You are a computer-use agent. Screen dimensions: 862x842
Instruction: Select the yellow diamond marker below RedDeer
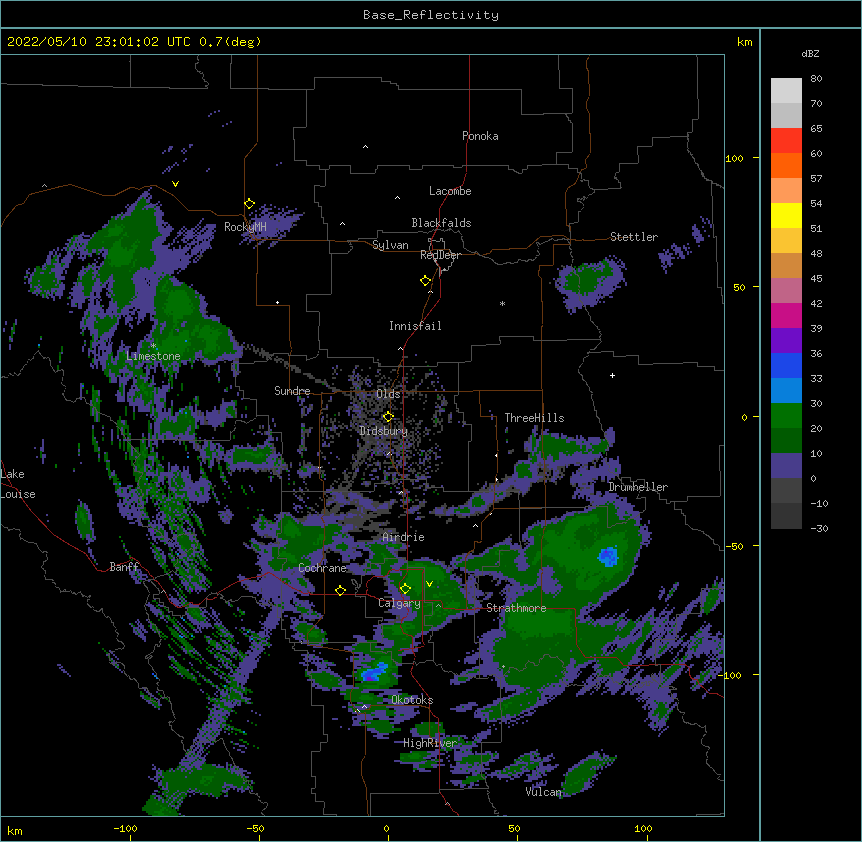click(x=425, y=281)
